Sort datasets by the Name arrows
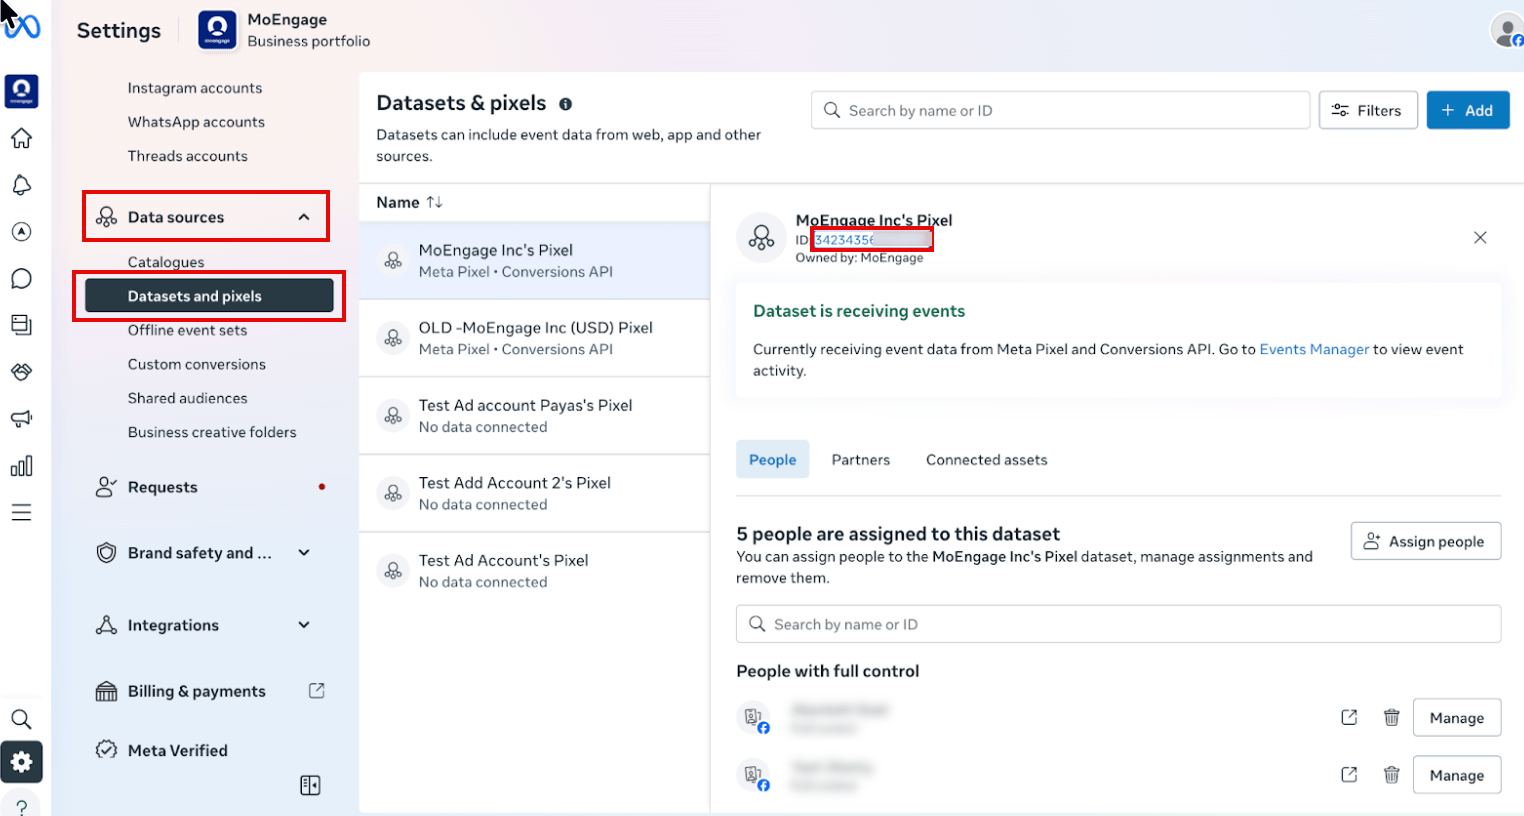1524x816 pixels. [434, 202]
